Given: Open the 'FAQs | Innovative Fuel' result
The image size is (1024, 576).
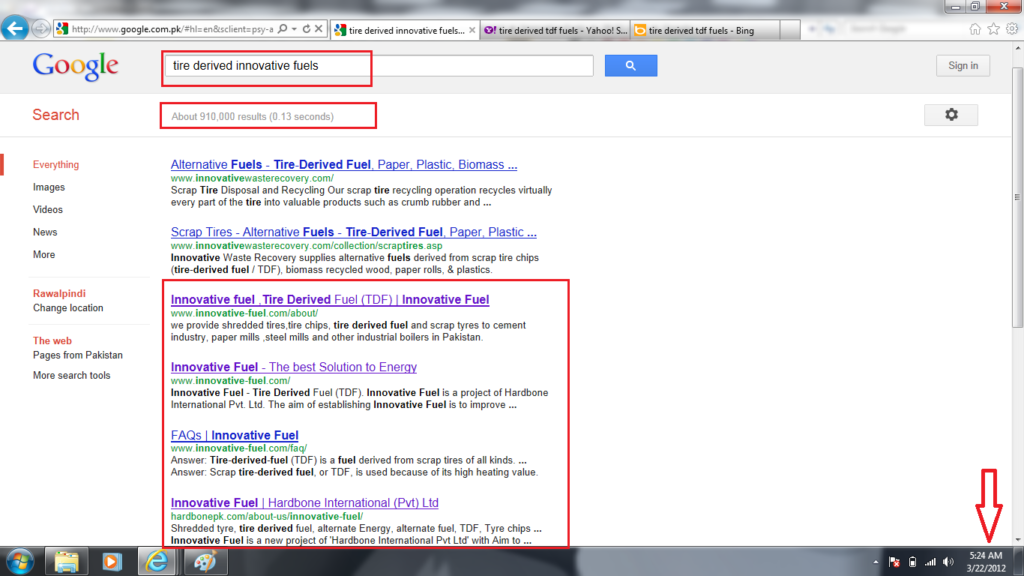Looking at the screenshot, I should (x=234, y=435).
